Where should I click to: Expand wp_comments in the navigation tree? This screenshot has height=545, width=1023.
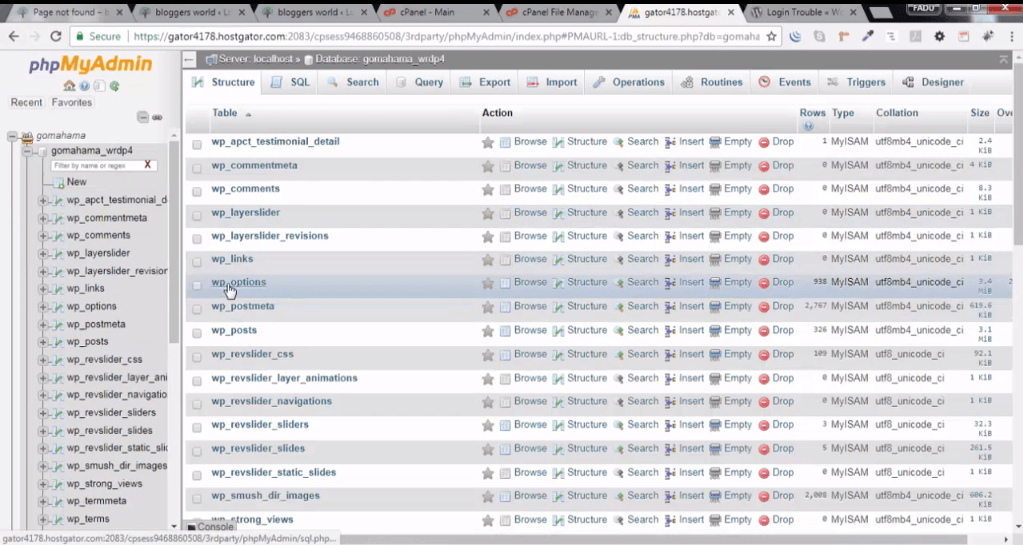(42, 236)
